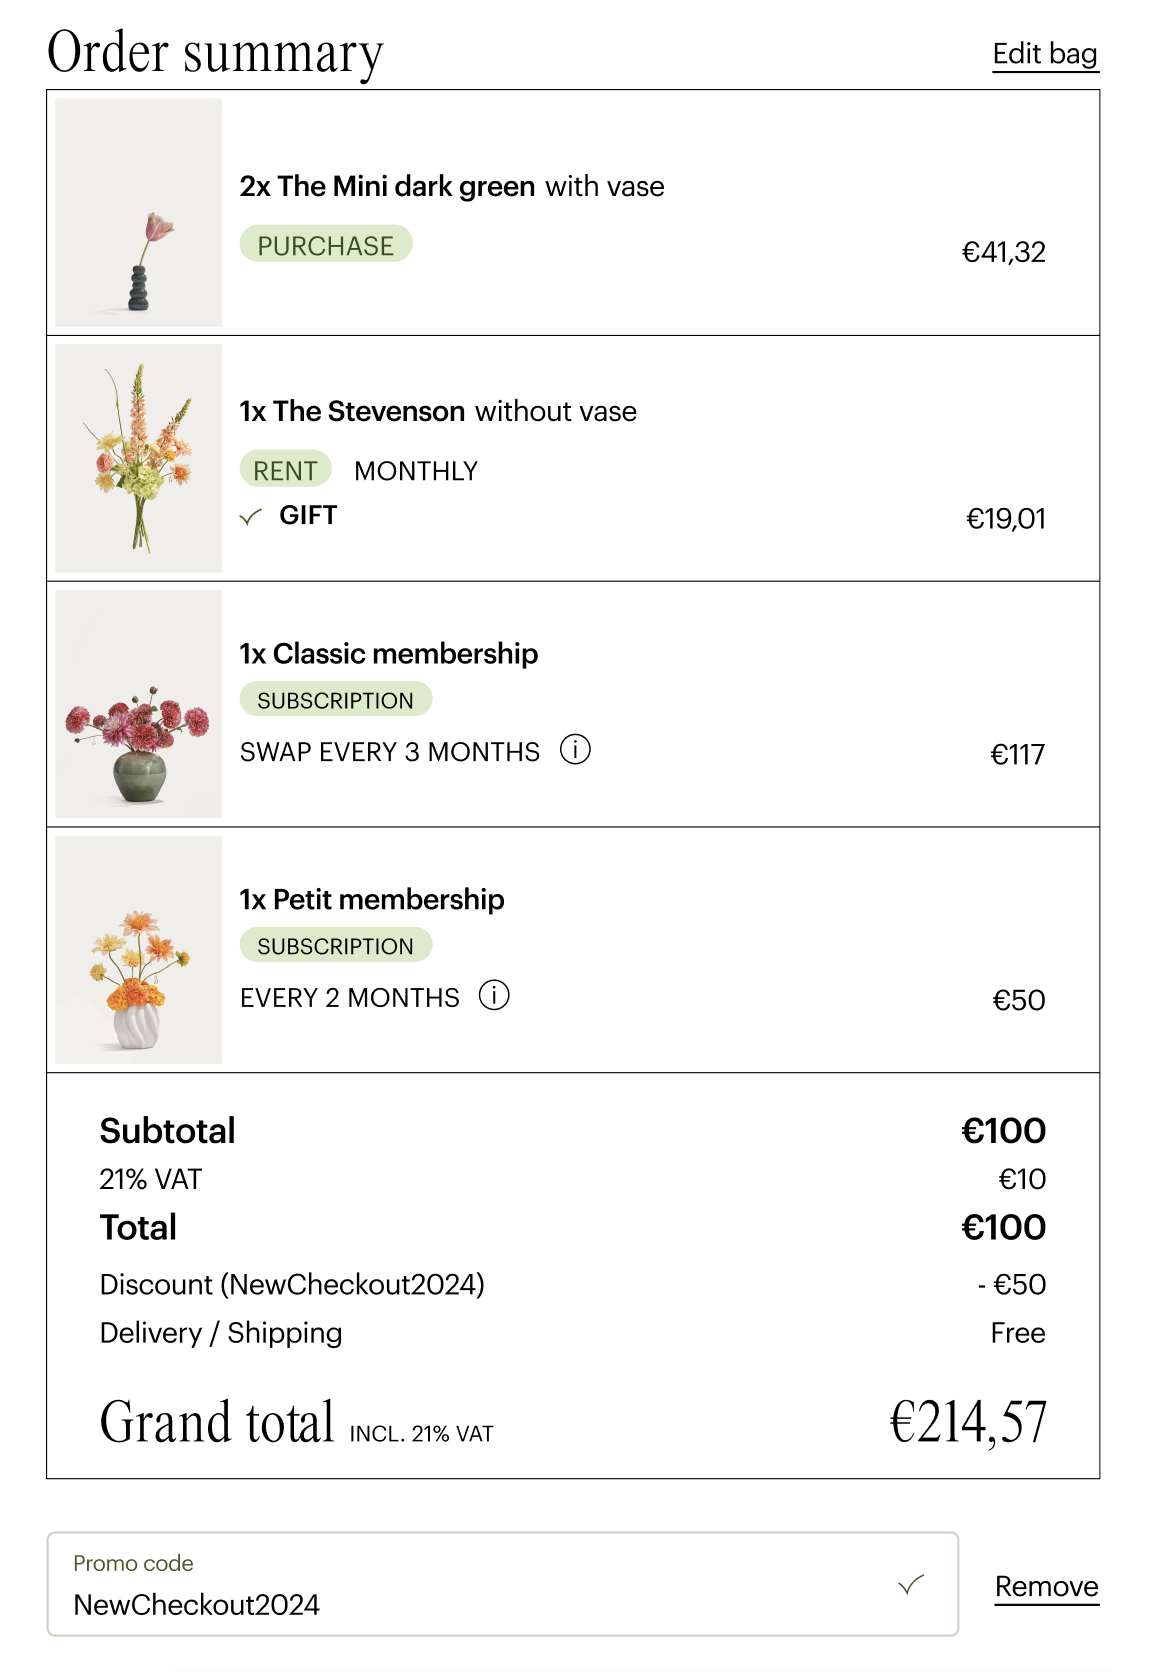Toggle the Gift checkmark on The Stevenson
1170x1672 pixels.
click(x=251, y=516)
